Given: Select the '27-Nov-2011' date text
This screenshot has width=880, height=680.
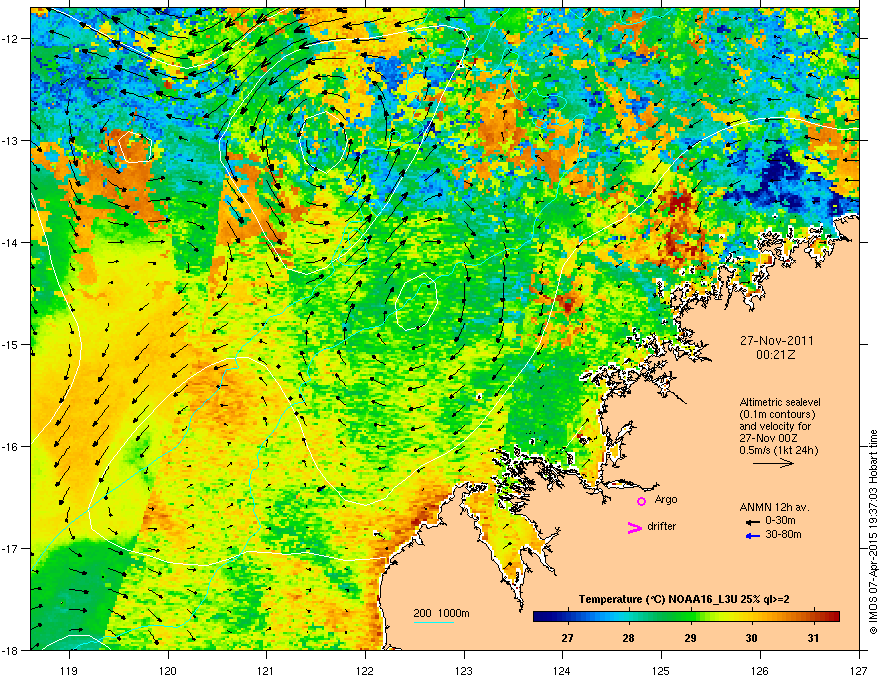Looking at the screenshot, I should (776, 341).
